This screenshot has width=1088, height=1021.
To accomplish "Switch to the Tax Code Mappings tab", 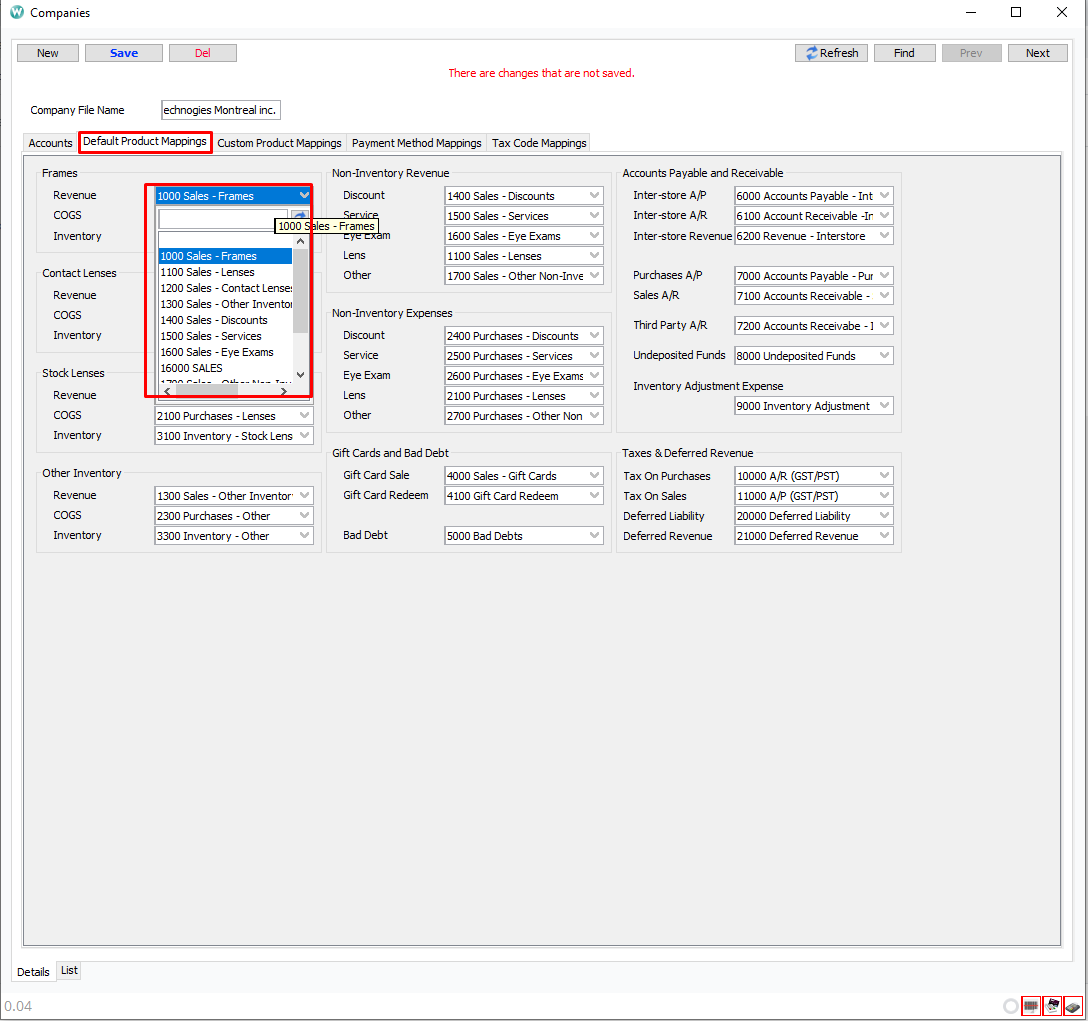I will tap(538, 142).
